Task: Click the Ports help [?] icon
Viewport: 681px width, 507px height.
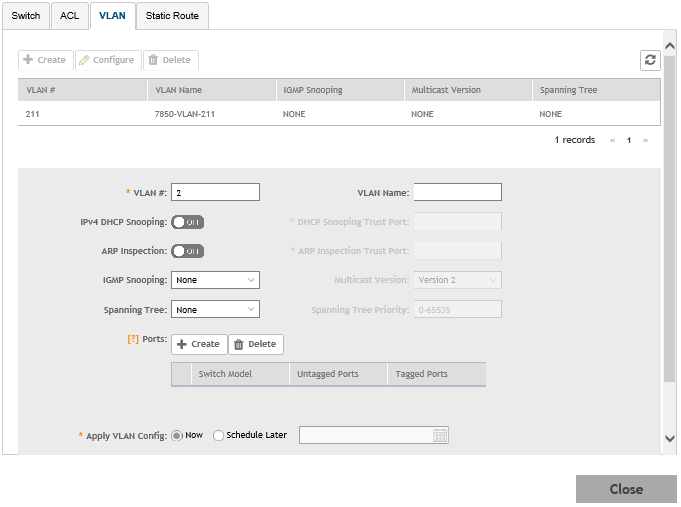Action: (x=132, y=340)
